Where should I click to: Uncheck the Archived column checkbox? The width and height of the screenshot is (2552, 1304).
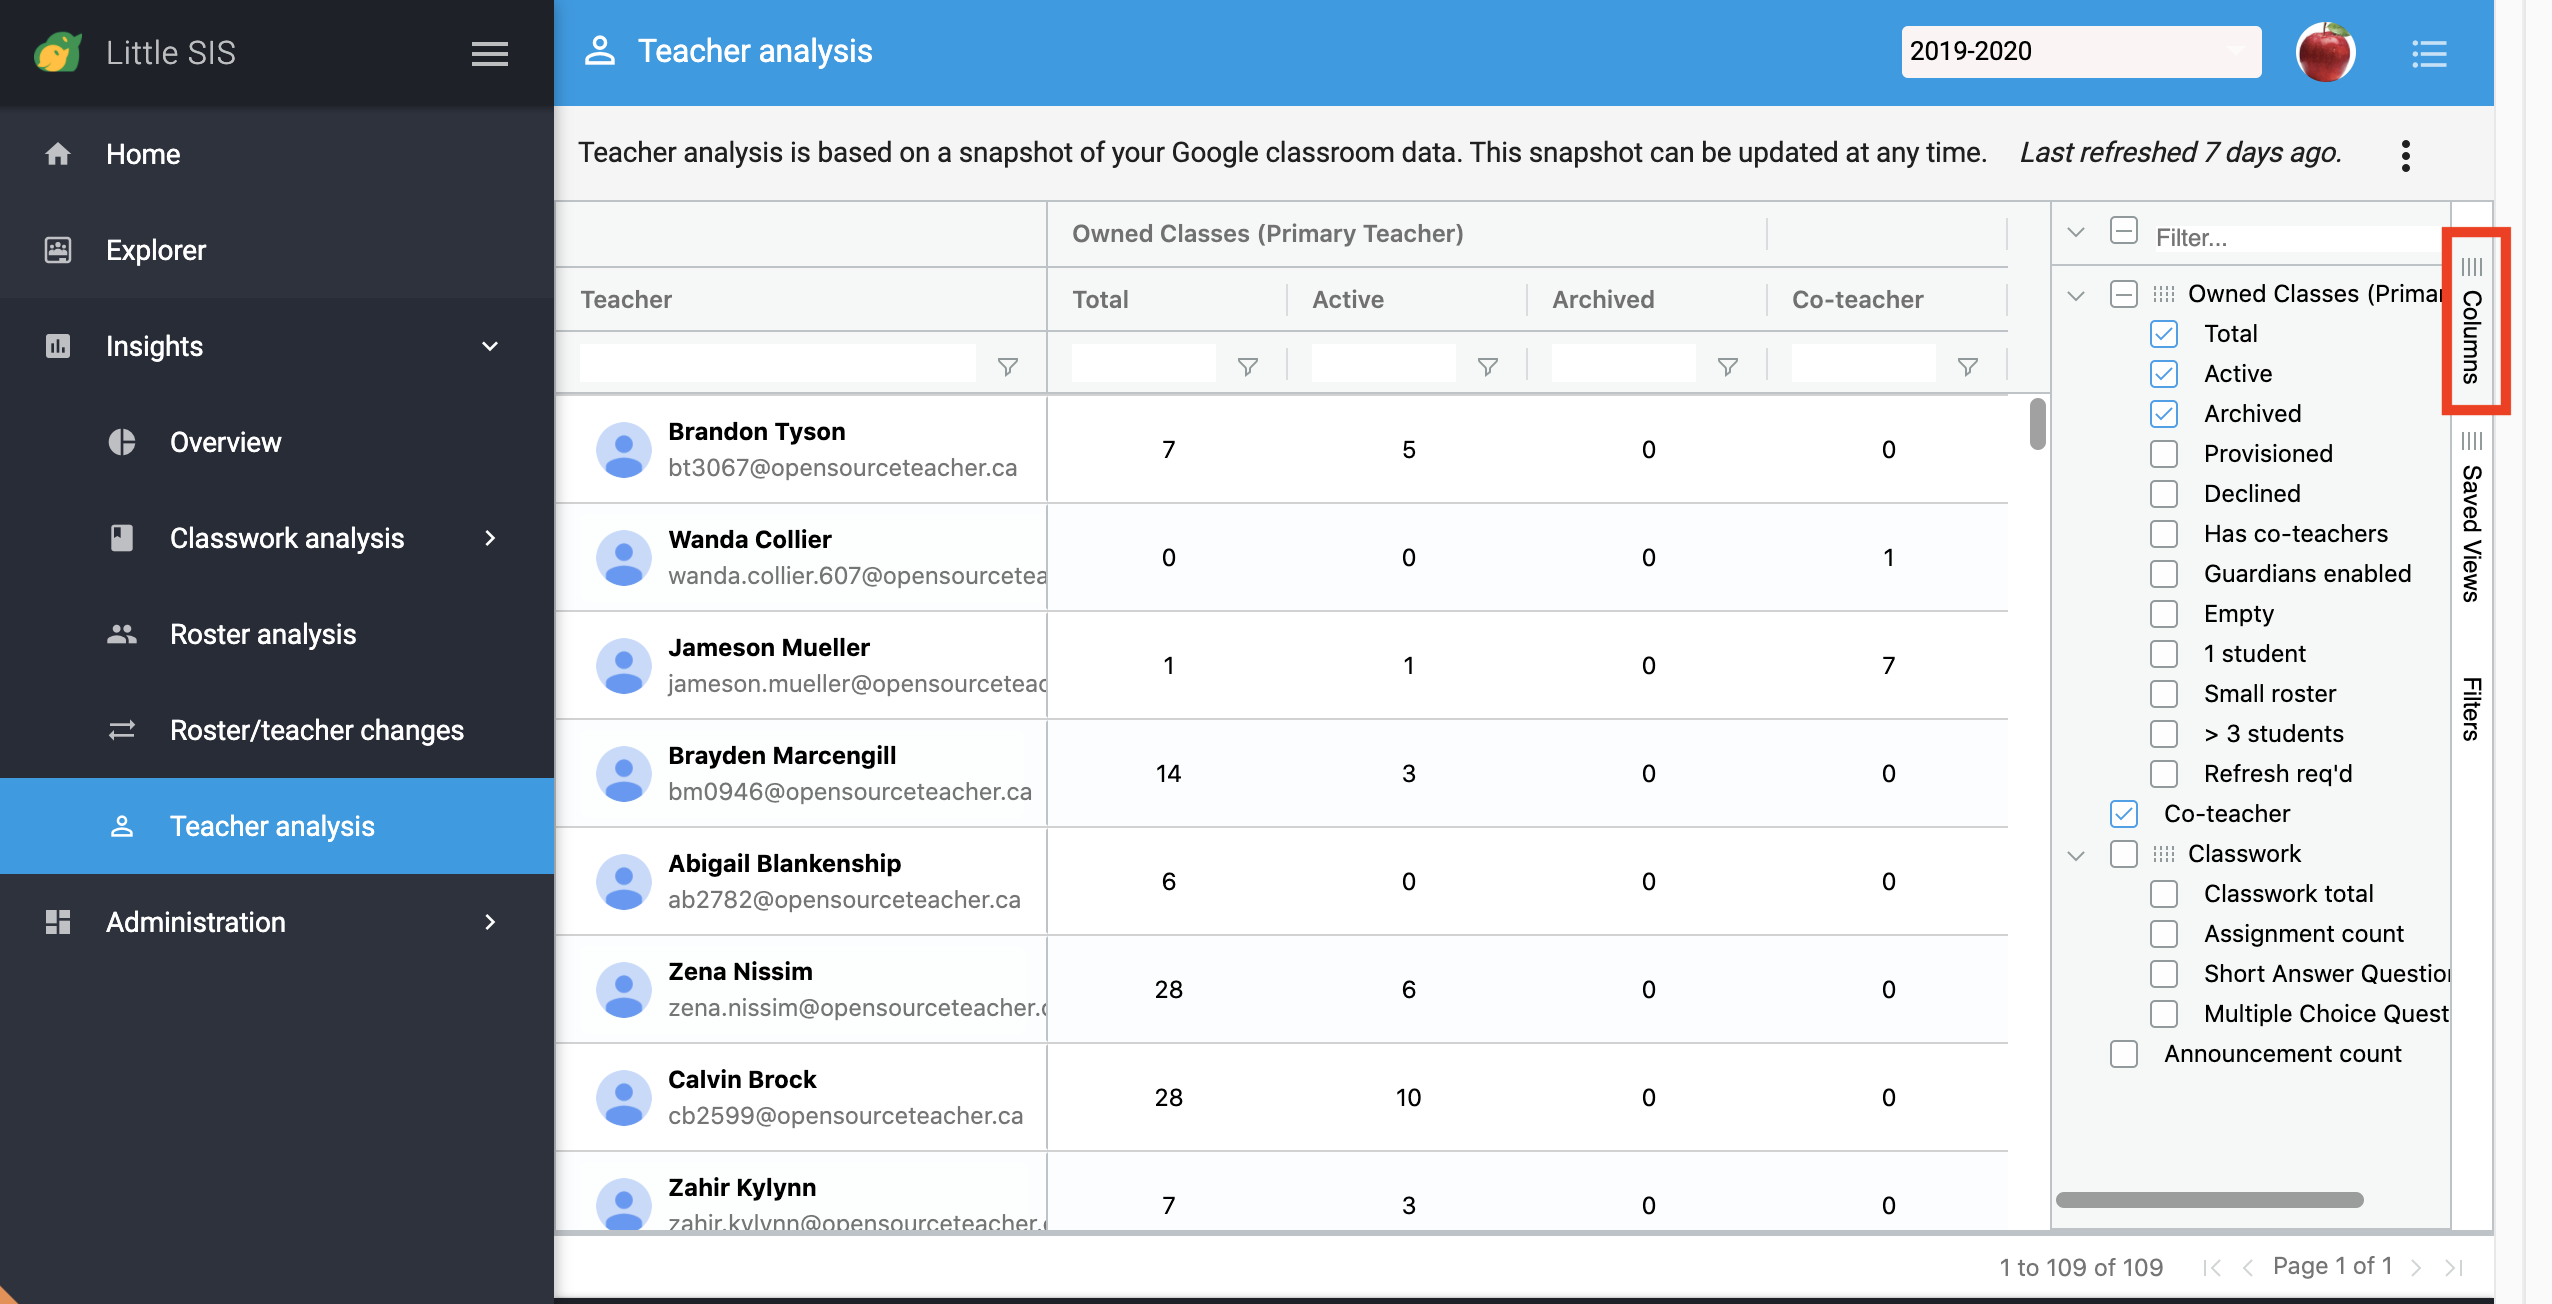pos(2163,413)
